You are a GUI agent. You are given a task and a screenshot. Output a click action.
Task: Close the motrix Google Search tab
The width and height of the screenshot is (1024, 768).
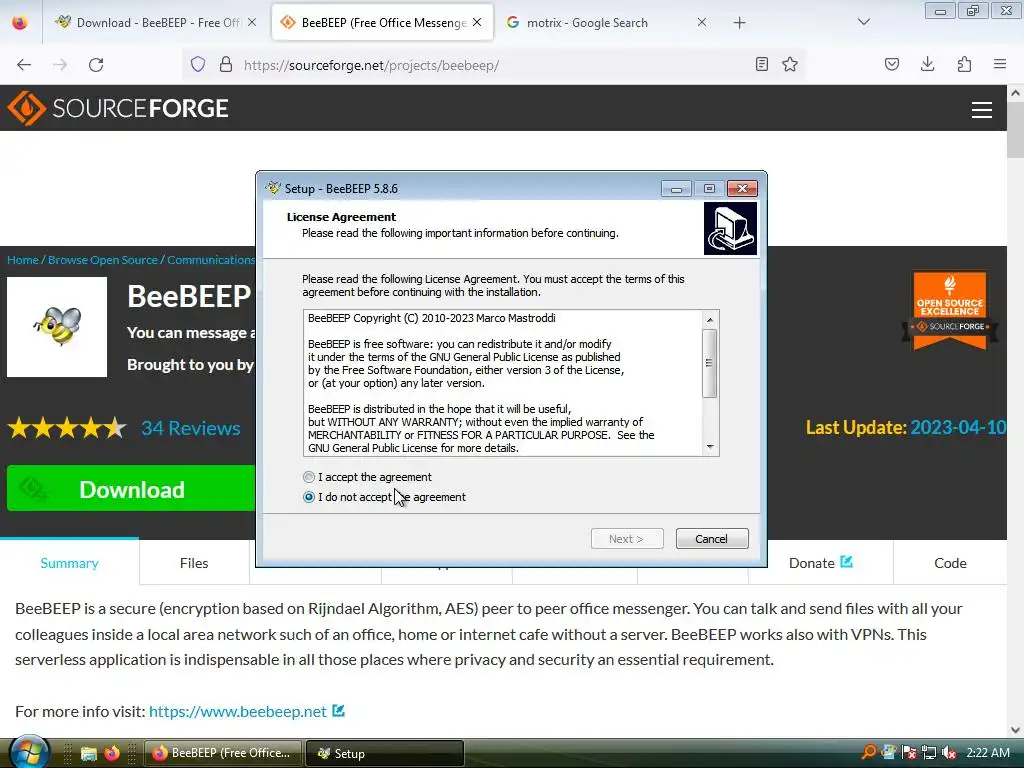point(701,22)
